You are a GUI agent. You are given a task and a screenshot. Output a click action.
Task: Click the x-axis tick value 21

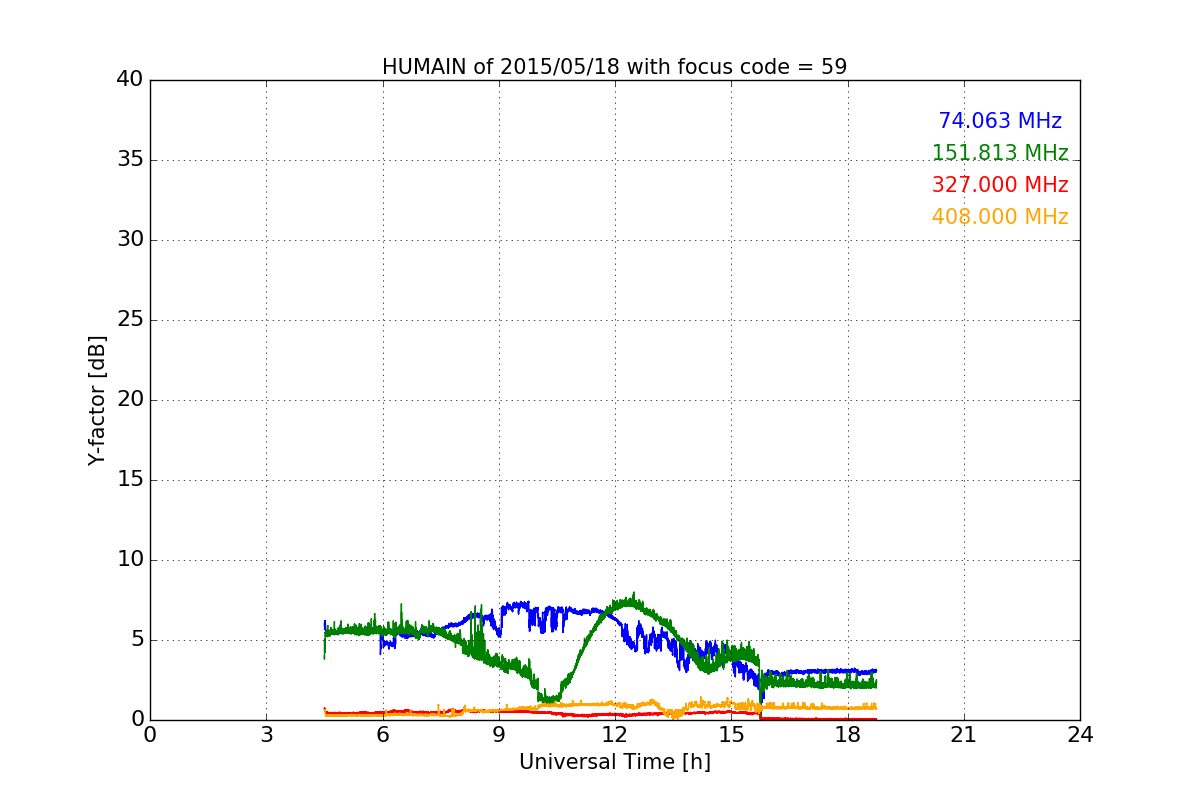pyautogui.click(x=964, y=735)
